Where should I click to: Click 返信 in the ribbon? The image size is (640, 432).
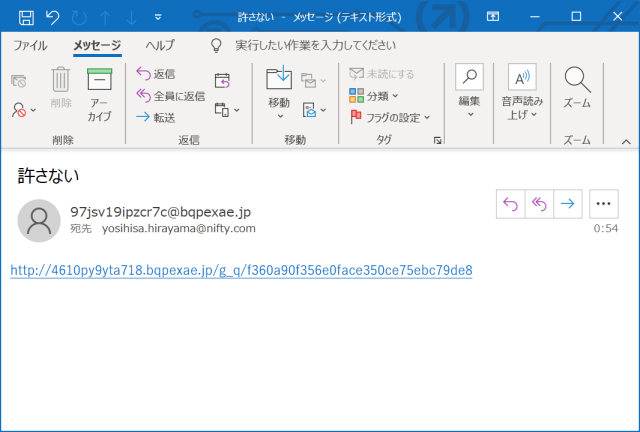click(x=156, y=74)
